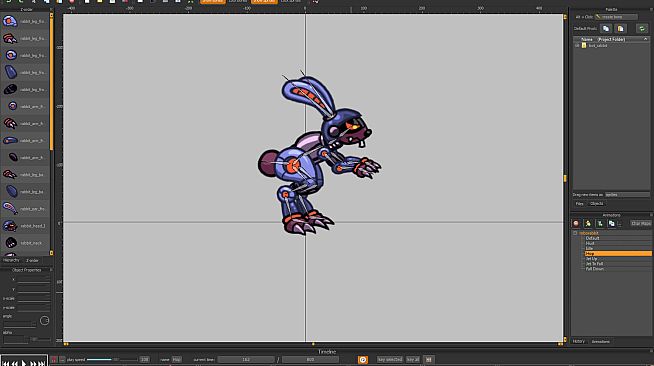Click the y position field in Object Properties
This screenshot has height=366, width=654.
[x=33, y=289]
